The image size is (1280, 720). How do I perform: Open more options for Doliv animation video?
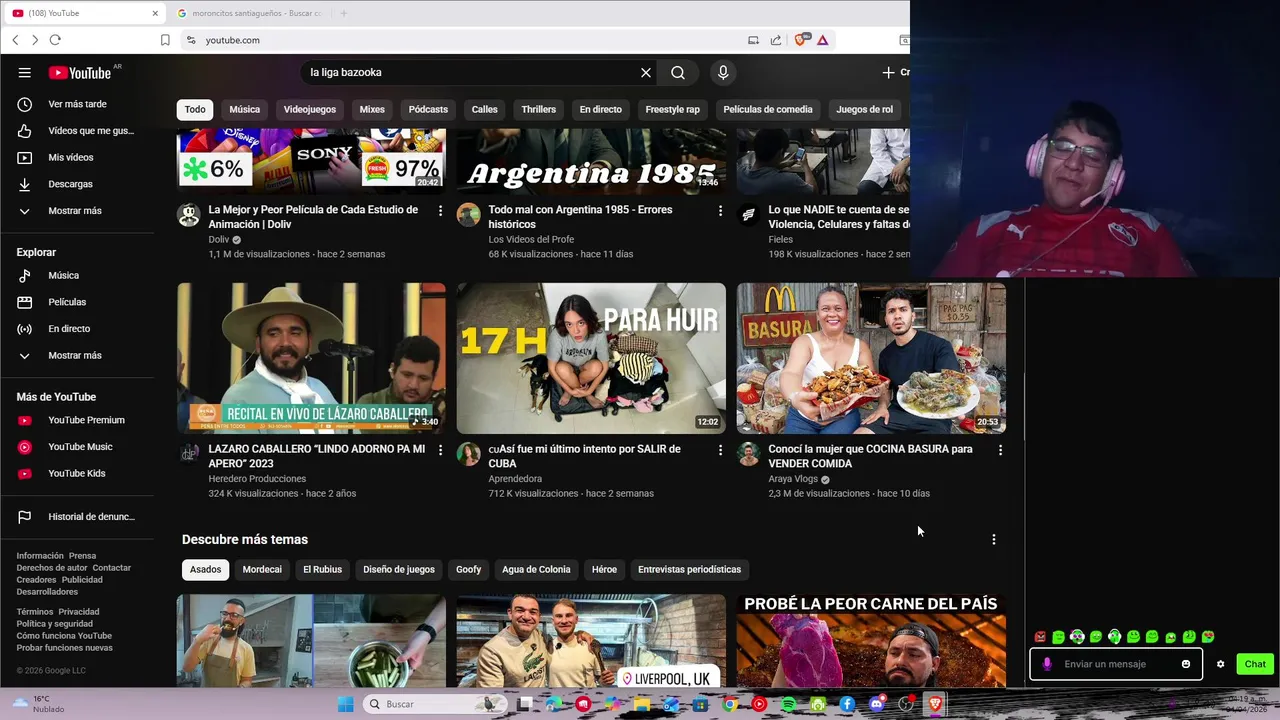(x=440, y=210)
